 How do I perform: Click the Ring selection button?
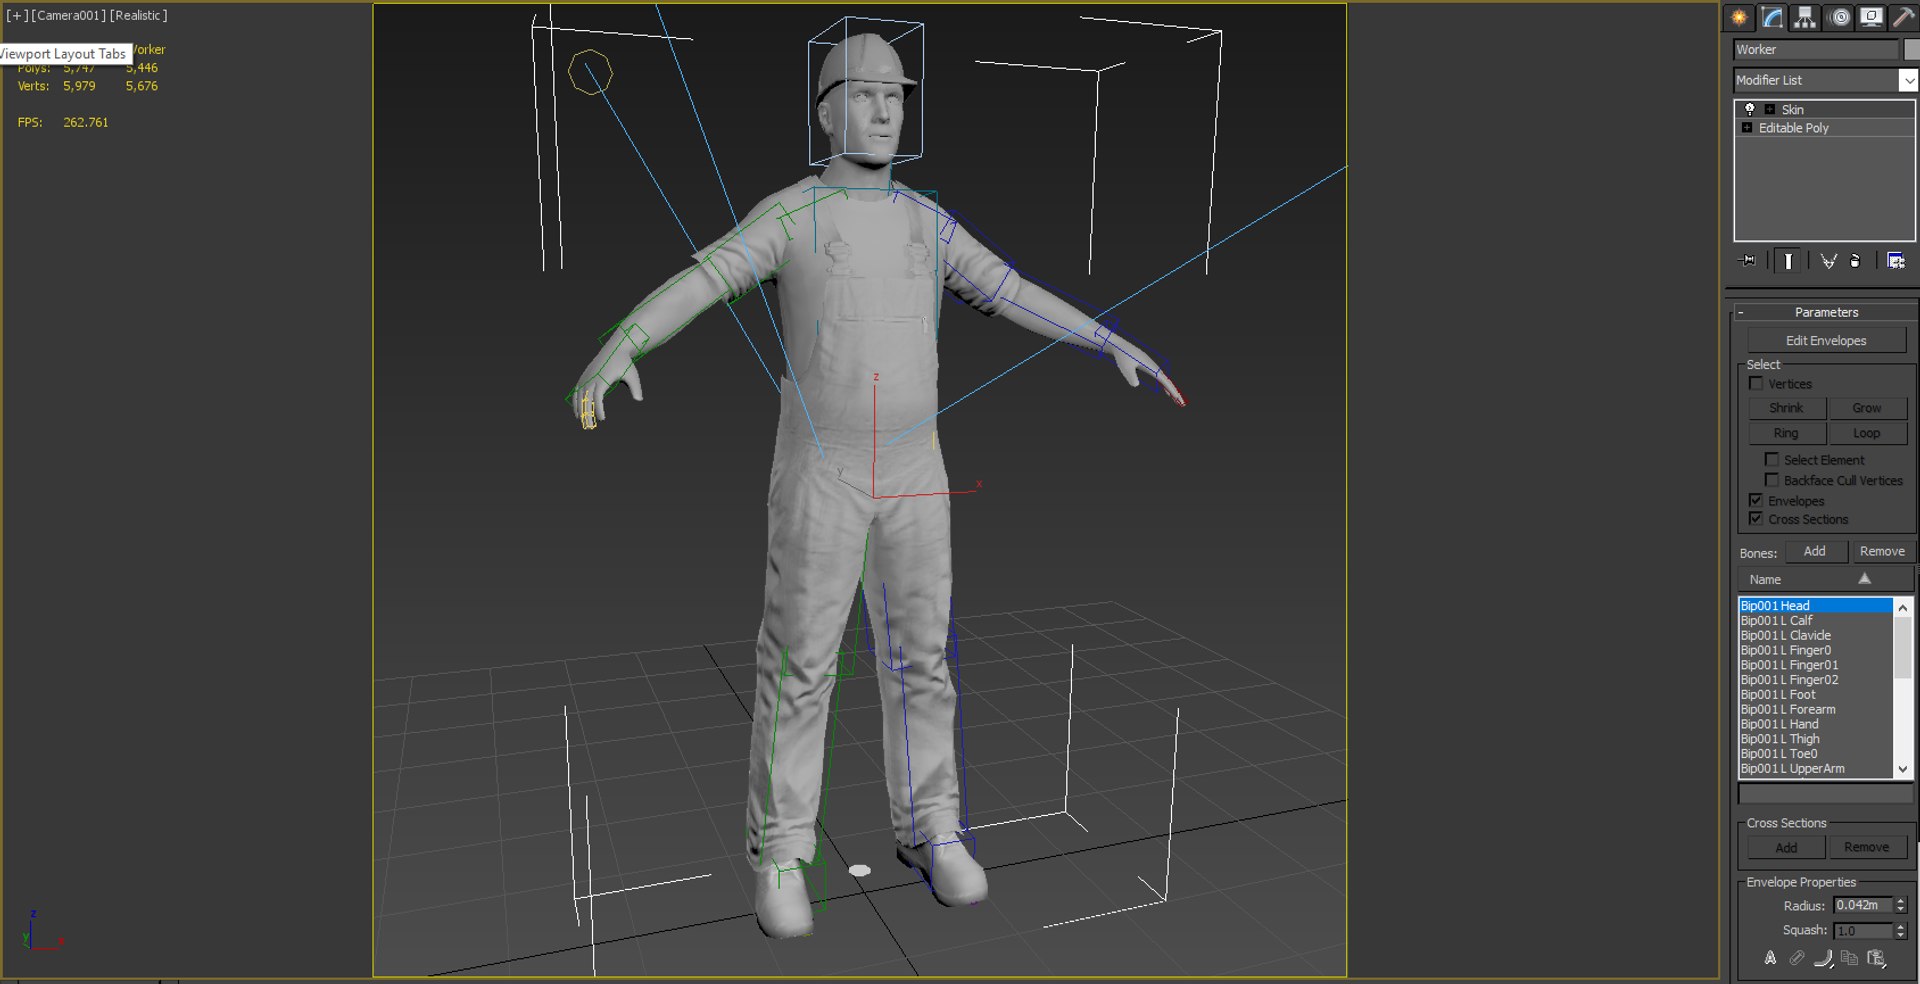(x=1786, y=433)
